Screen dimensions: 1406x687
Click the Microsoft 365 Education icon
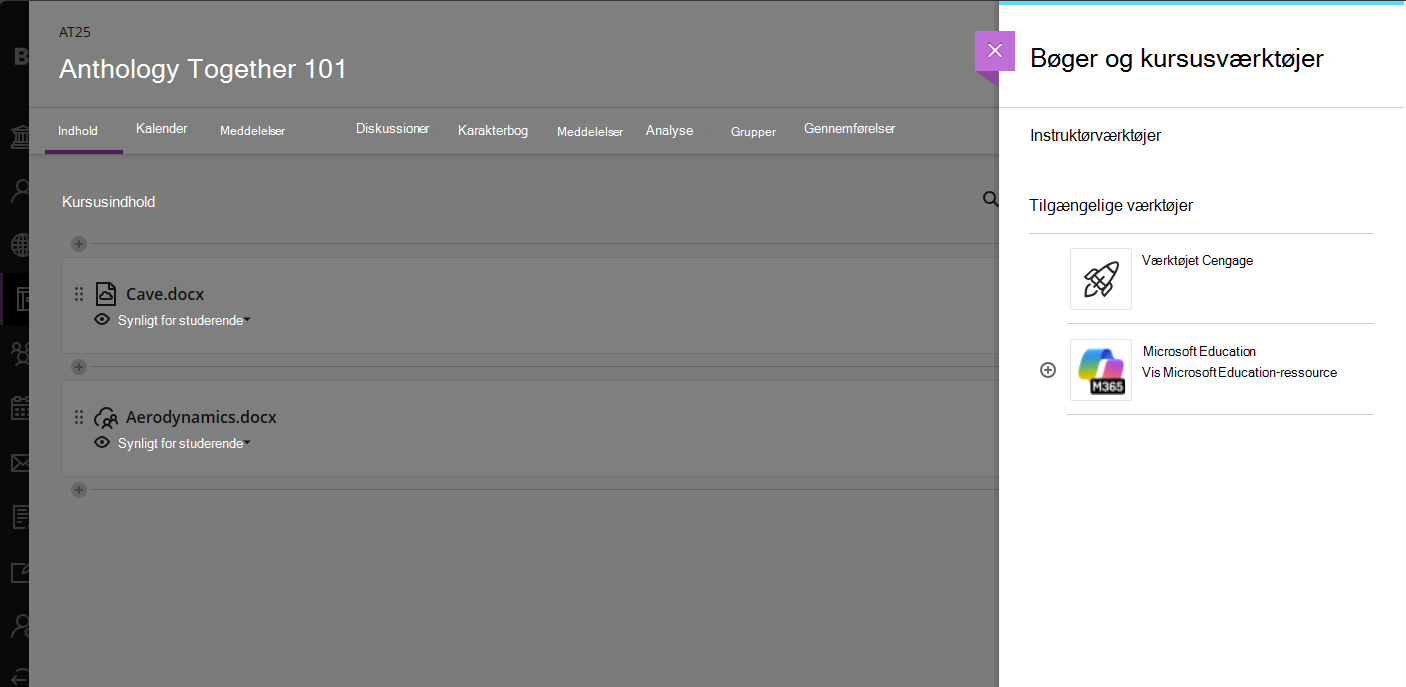click(x=1101, y=370)
